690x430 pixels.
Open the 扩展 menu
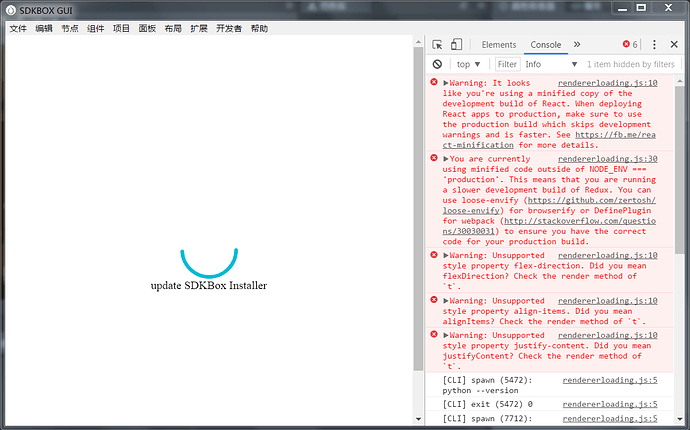[199, 29]
